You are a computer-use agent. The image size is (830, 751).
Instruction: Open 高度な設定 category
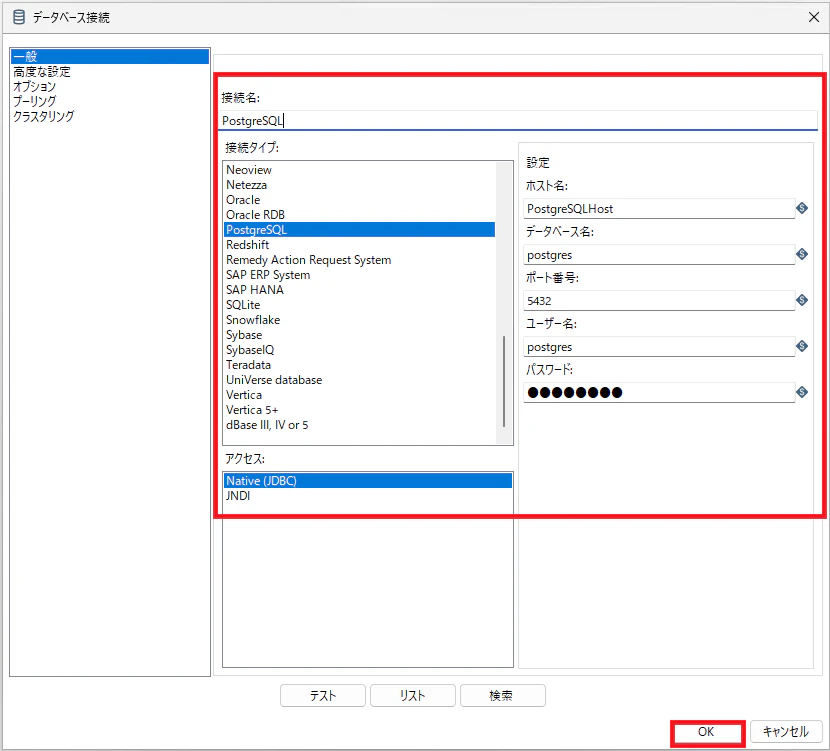(x=42, y=71)
